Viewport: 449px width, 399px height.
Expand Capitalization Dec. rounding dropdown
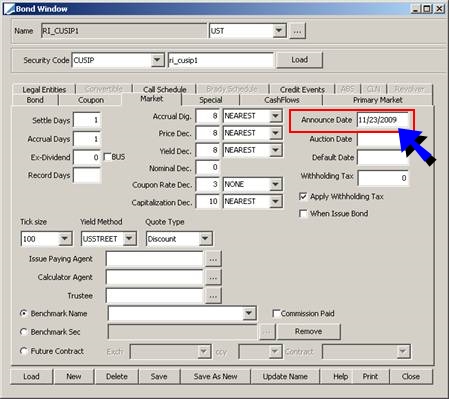click(275, 201)
